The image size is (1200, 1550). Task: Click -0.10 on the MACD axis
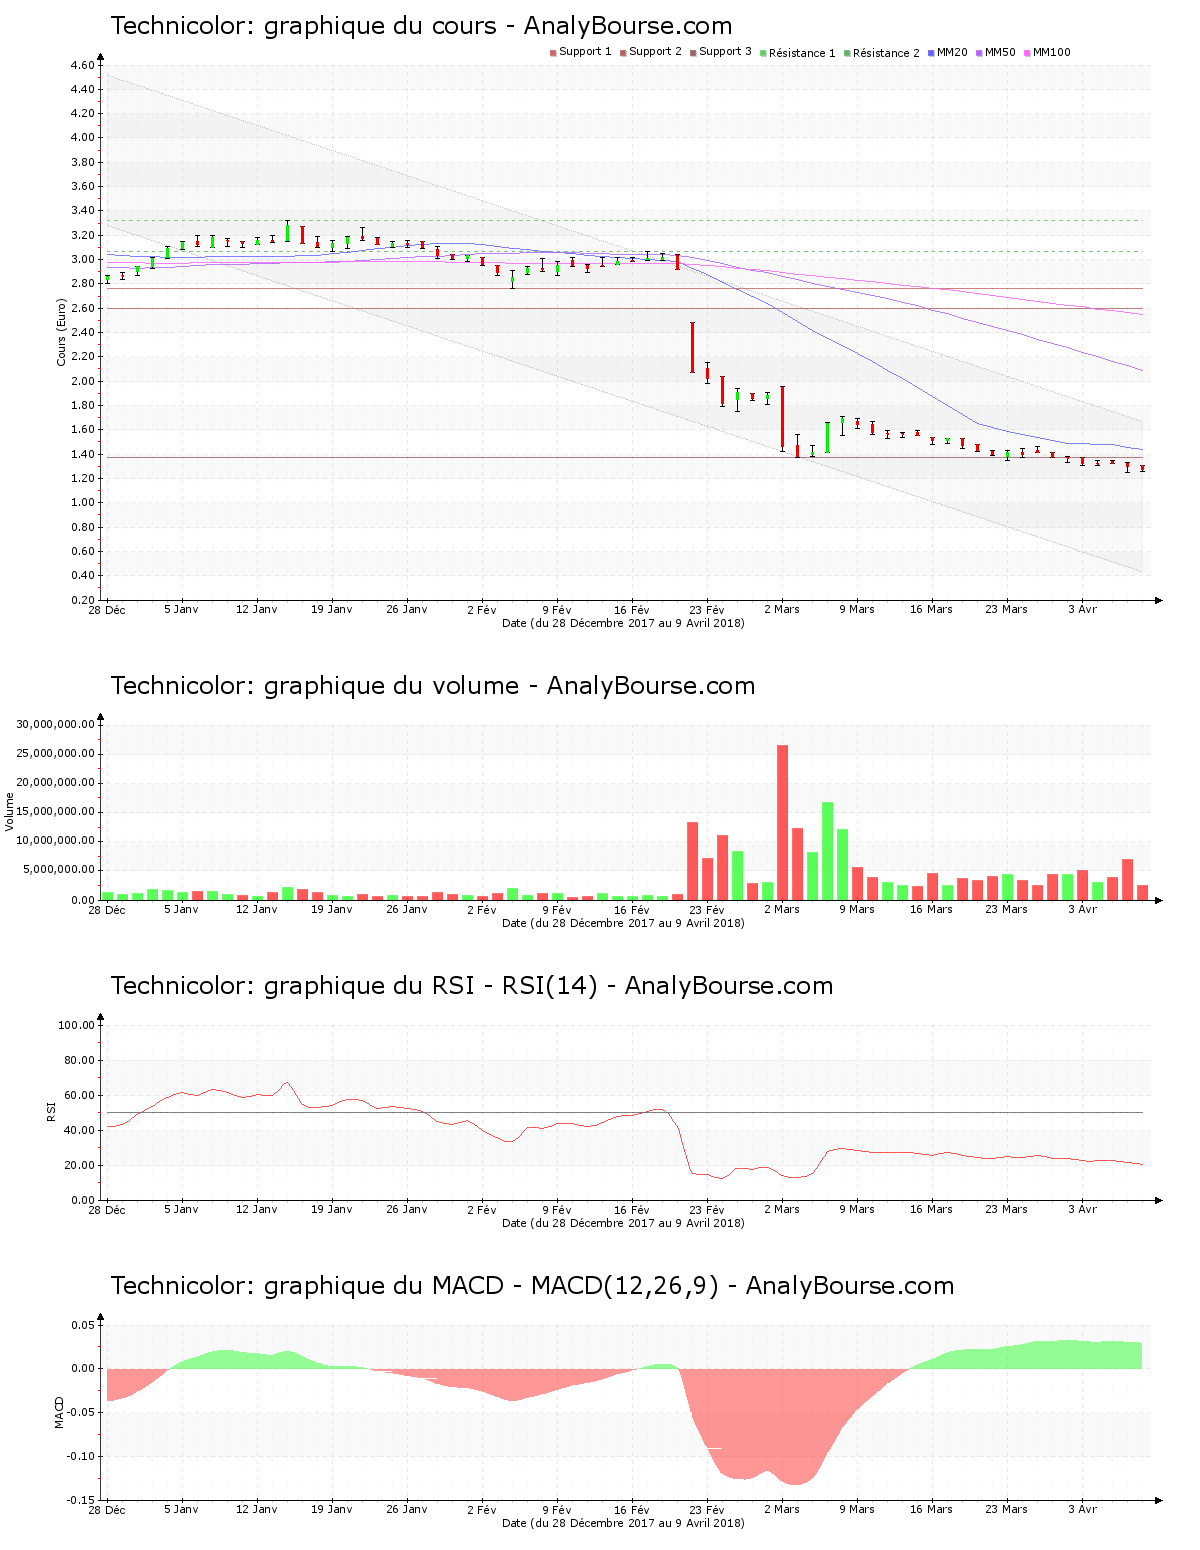81,1456
